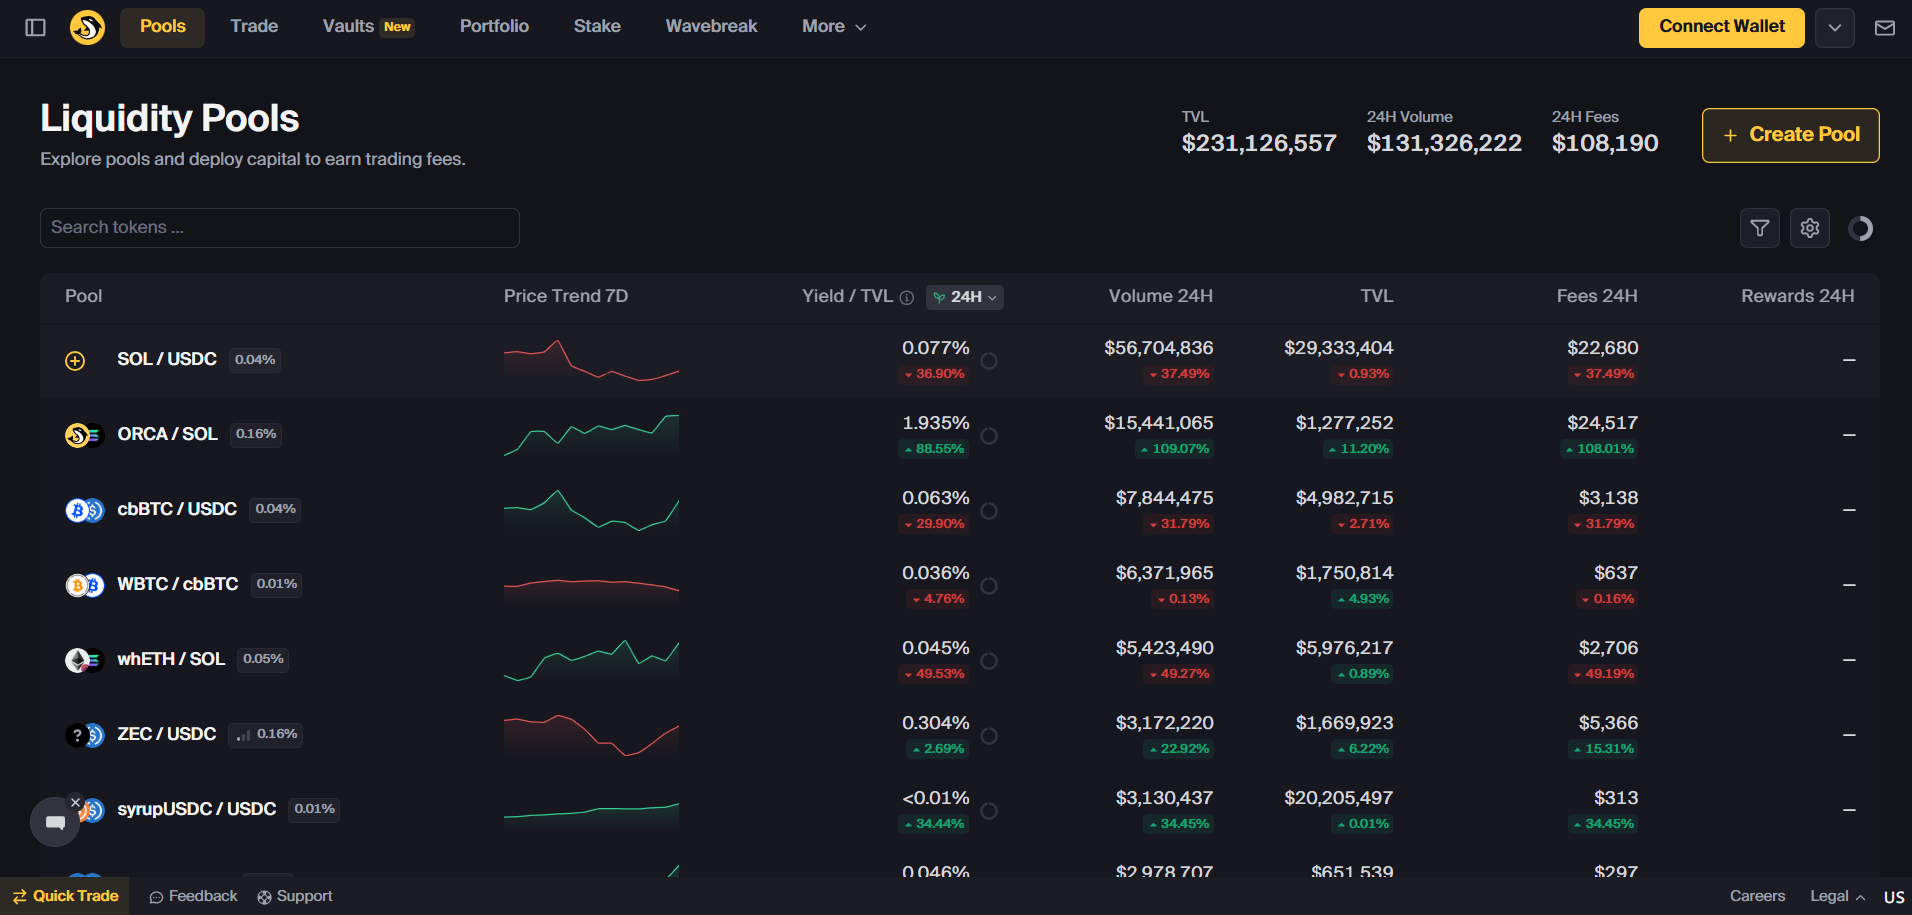
Task: Click the circular refresh timer icon
Action: (x=1861, y=228)
